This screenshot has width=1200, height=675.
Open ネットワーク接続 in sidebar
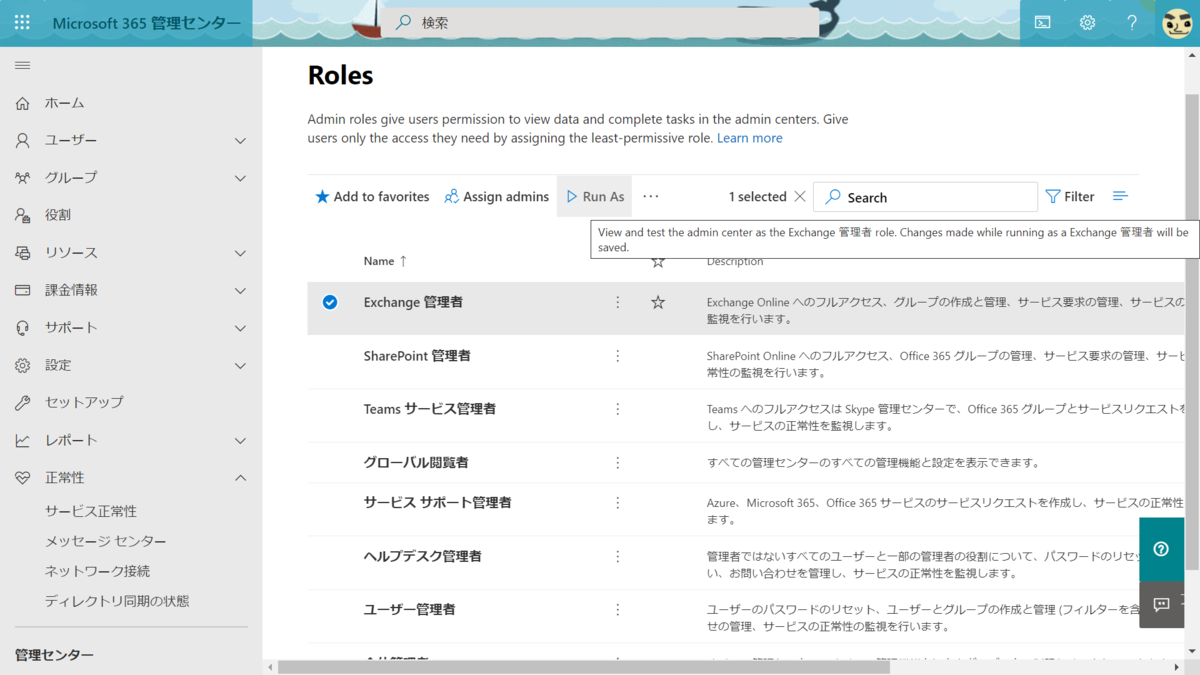tap(98, 571)
